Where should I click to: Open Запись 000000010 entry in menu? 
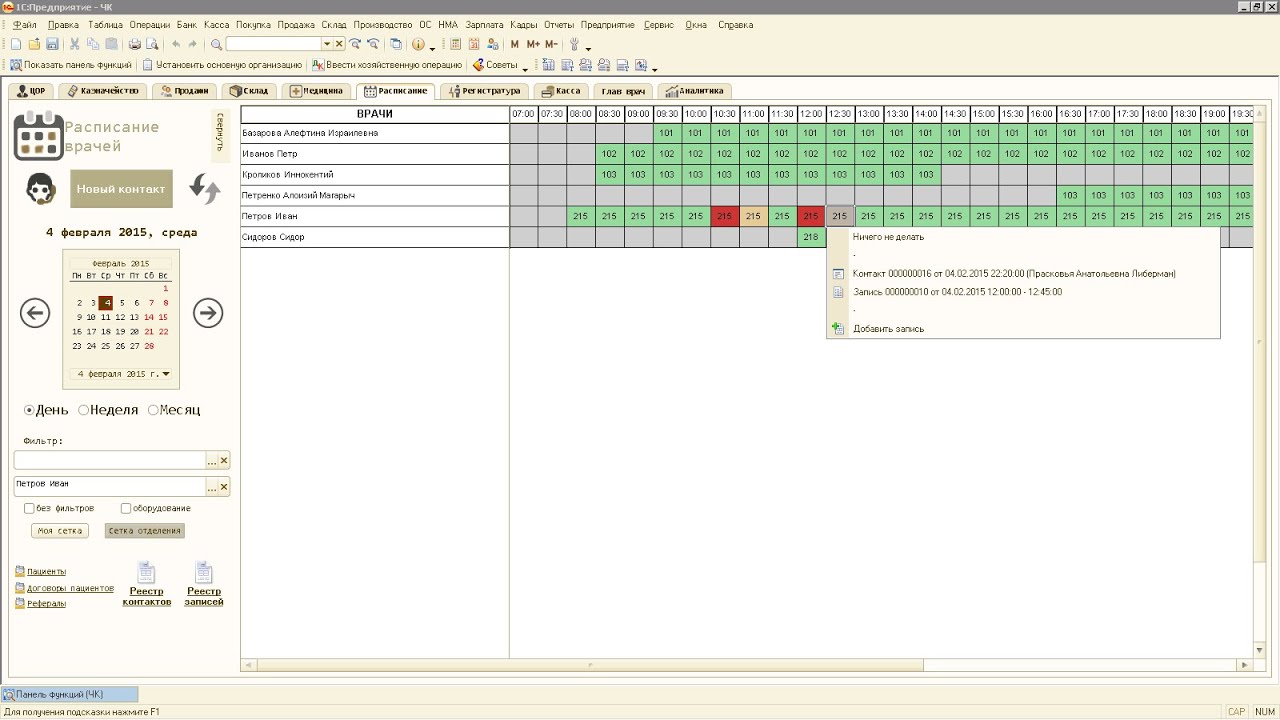[957, 292]
